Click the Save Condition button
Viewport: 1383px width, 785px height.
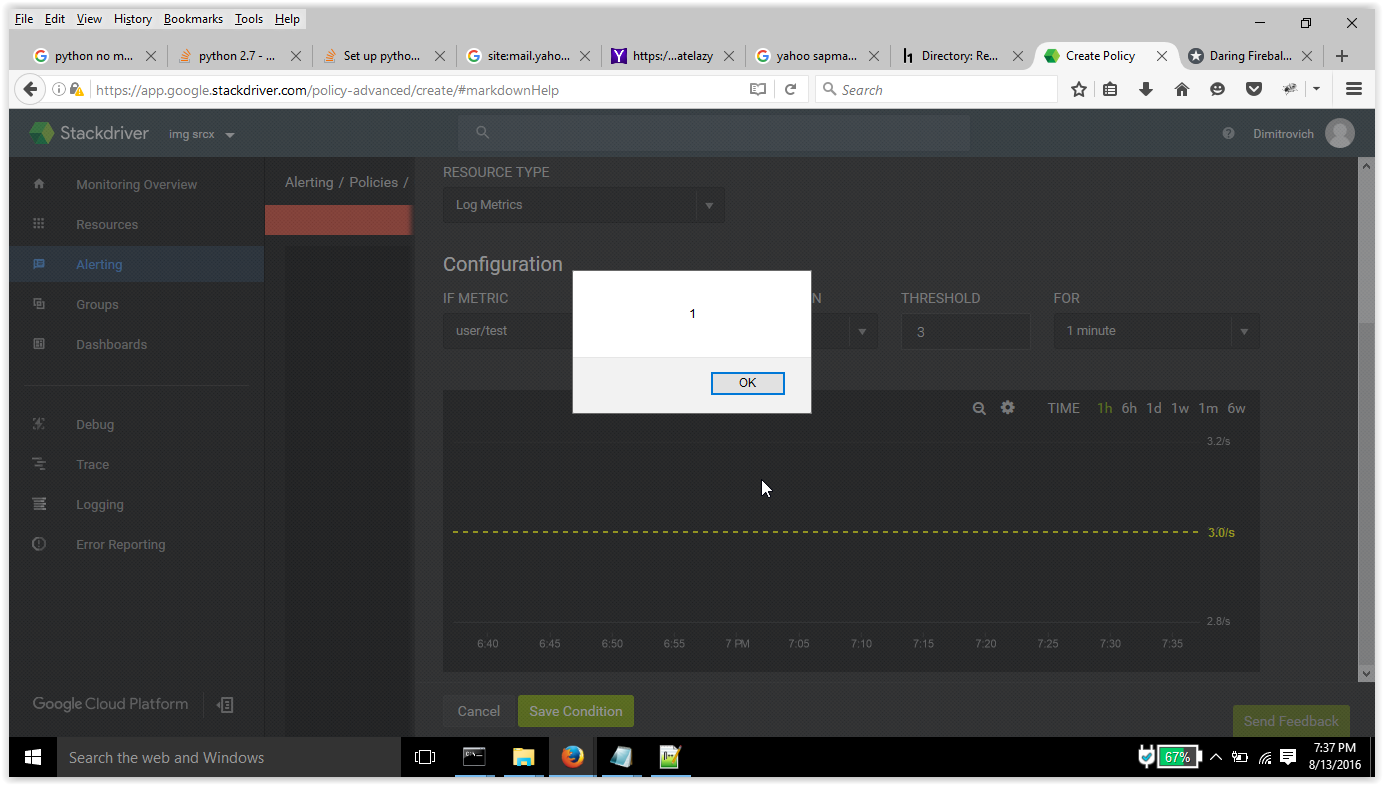point(576,711)
